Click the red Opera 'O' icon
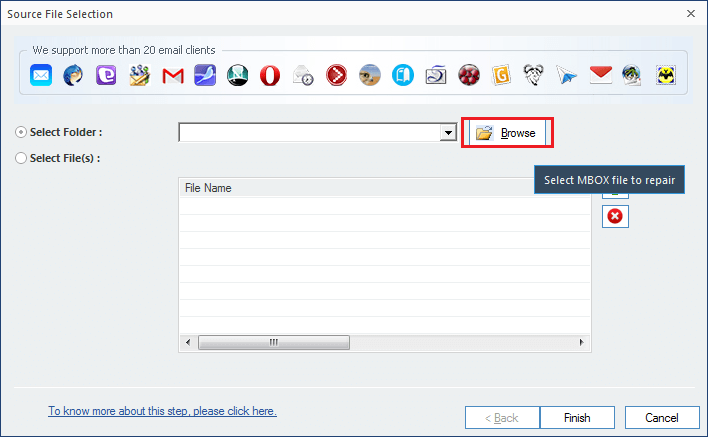Viewport: 708px width, 437px height. 270,75
